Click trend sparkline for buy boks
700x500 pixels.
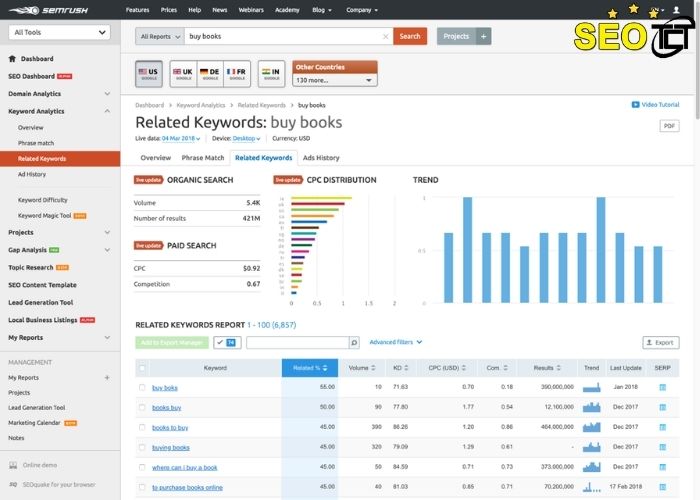592,387
